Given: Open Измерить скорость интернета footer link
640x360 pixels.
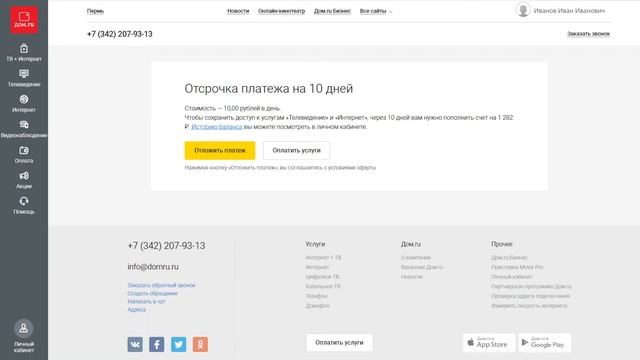Looking at the screenshot, I should pyautogui.click(x=529, y=306).
